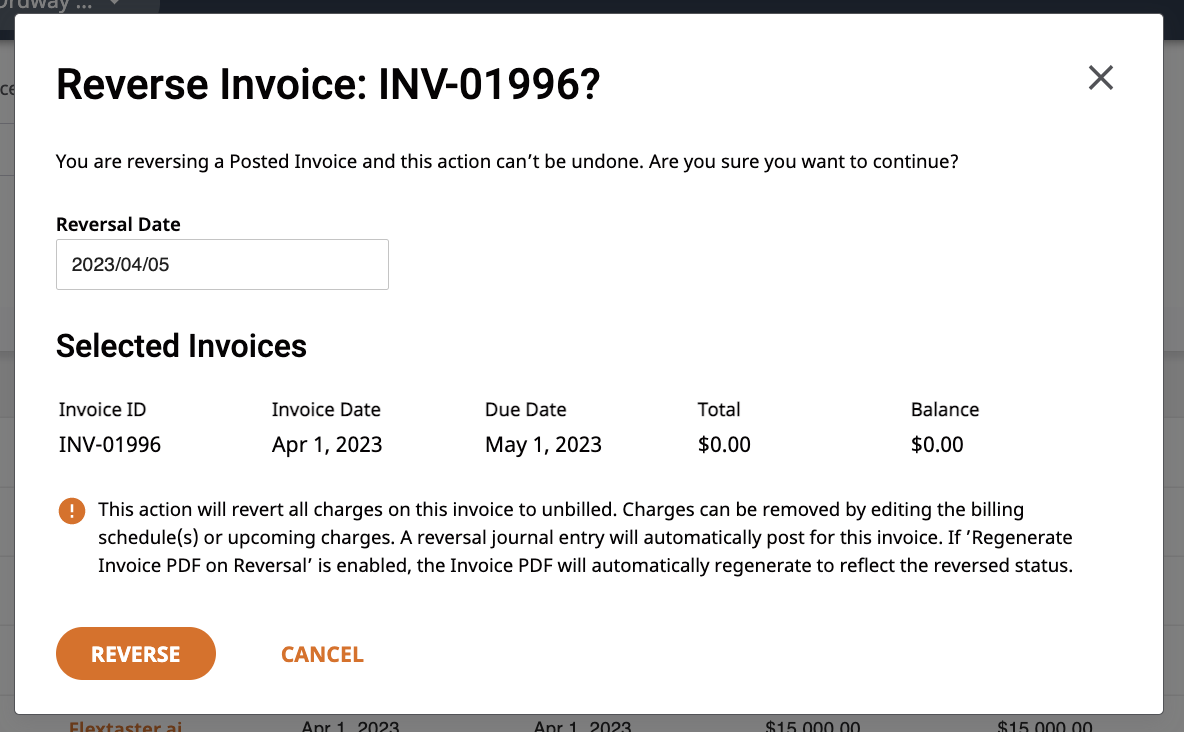The height and width of the screenshot is (732, 1184).
Task: Click the $0.00 value under Balance
Action: [x=937, y=444]
